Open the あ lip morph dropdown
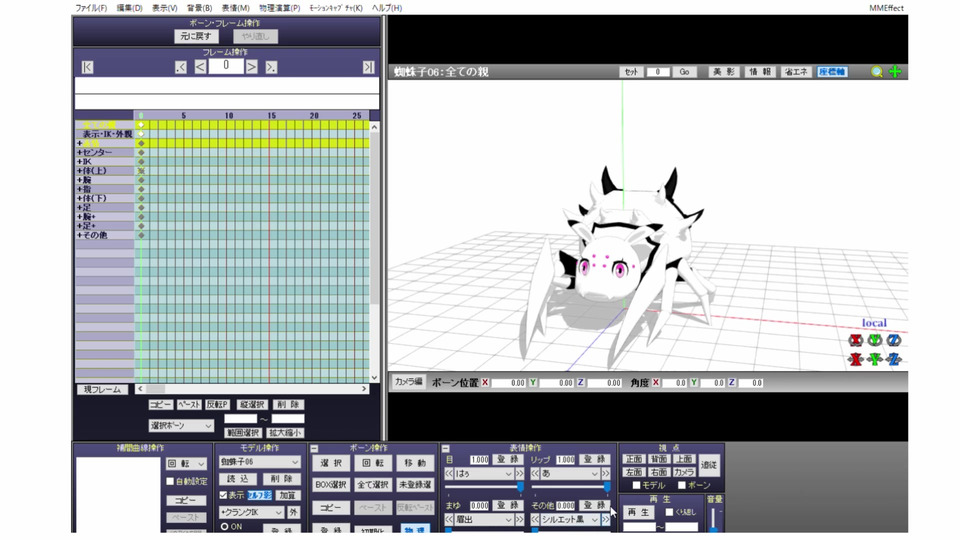Image resolution: width=960 pixels, height=540 pixels. tap(569, 474)
